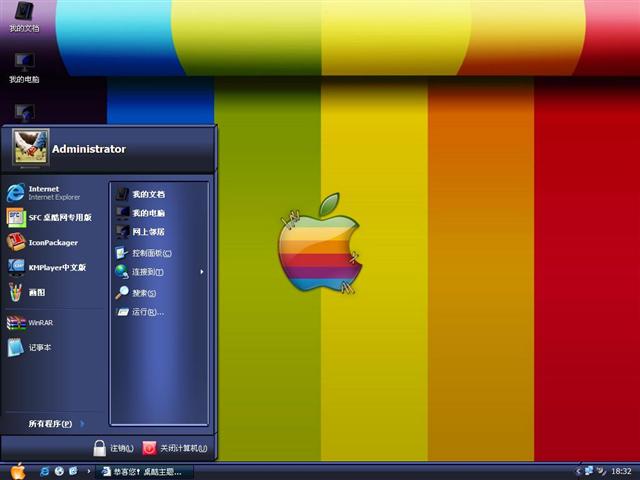This screenshot has width=640, height=480.
Task: Click the 18:32 clock
Action: point(621,471)
